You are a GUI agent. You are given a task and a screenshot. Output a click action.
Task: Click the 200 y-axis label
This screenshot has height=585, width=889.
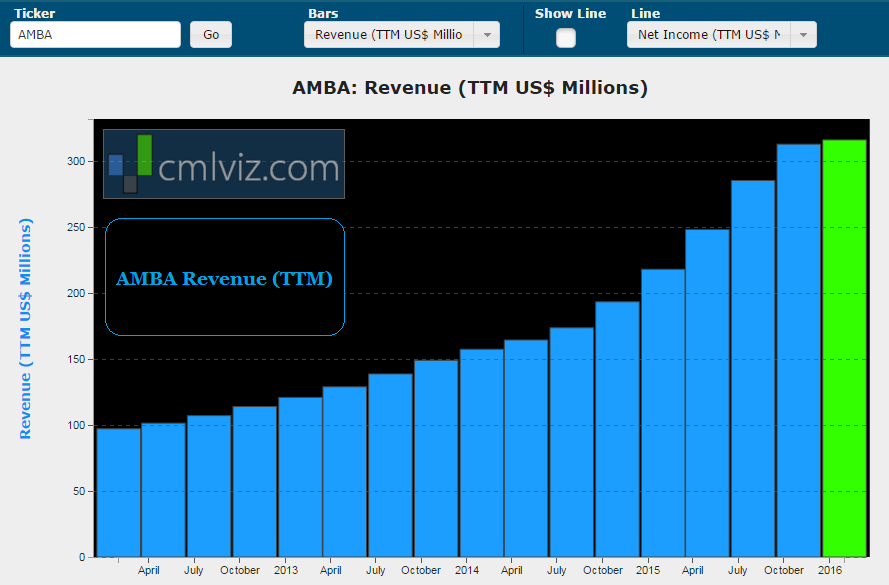pyautogui.click(x=76, y=294)
